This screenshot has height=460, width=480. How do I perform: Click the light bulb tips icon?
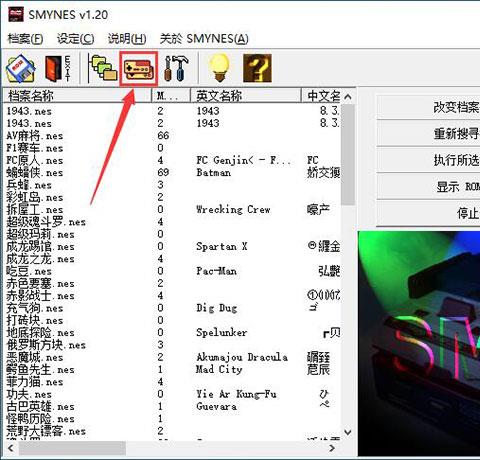pyautogui.click(x=219, y=68)
